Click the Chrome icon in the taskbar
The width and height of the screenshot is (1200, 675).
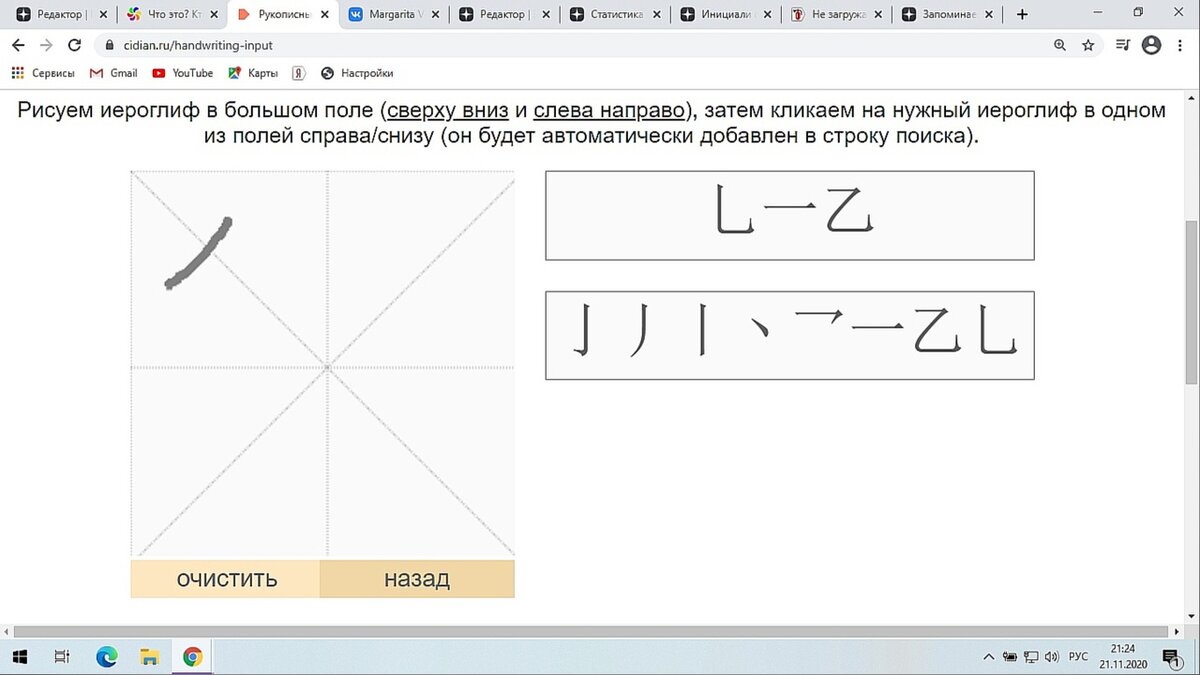pyautogui.click(x=193, y=656)
